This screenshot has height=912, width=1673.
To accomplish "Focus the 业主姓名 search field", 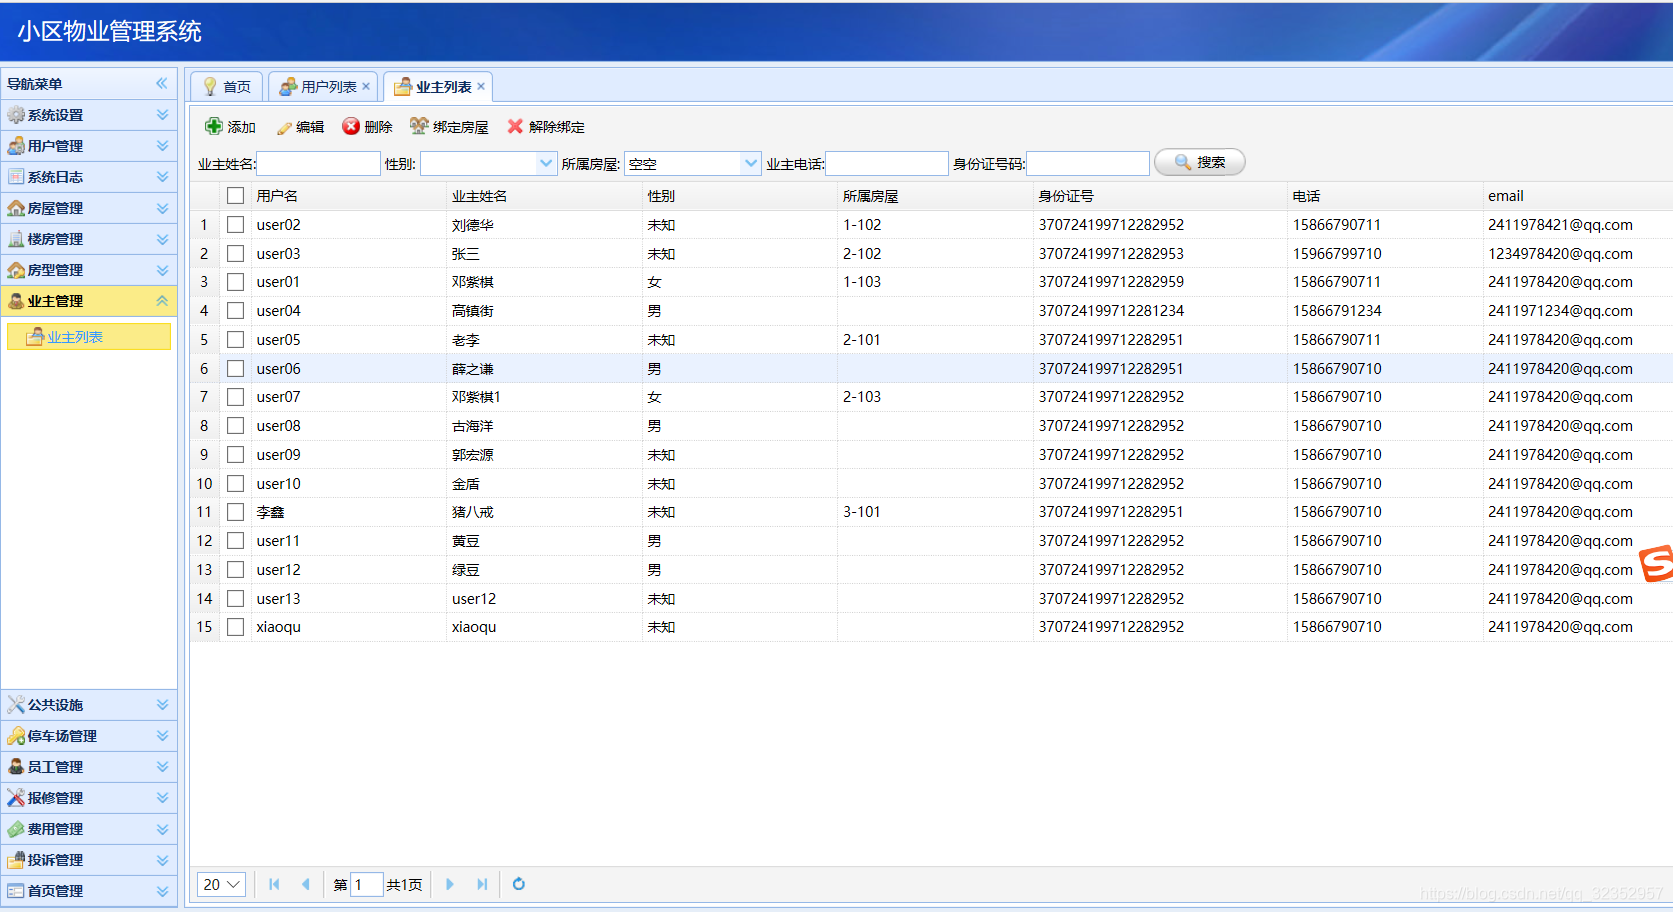I will click(x=319, y=163).
